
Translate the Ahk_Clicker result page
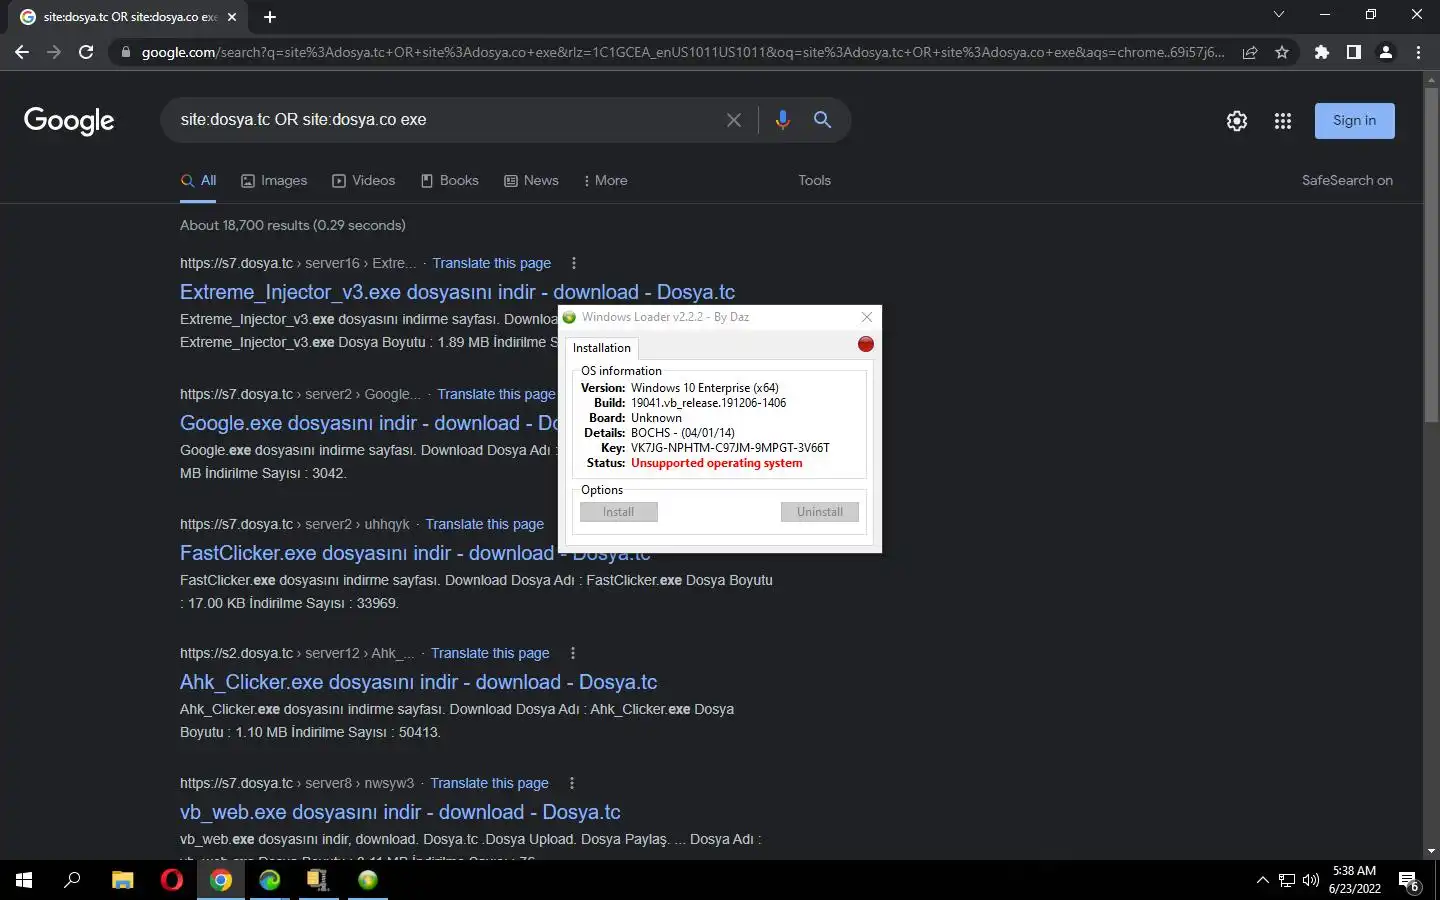point(490,653)
